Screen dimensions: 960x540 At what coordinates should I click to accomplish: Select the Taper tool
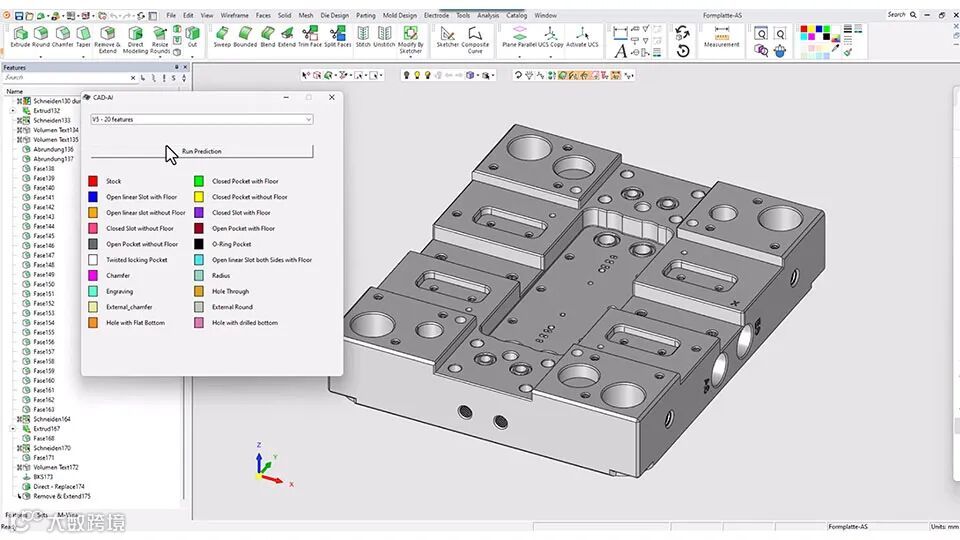[83, 37]
